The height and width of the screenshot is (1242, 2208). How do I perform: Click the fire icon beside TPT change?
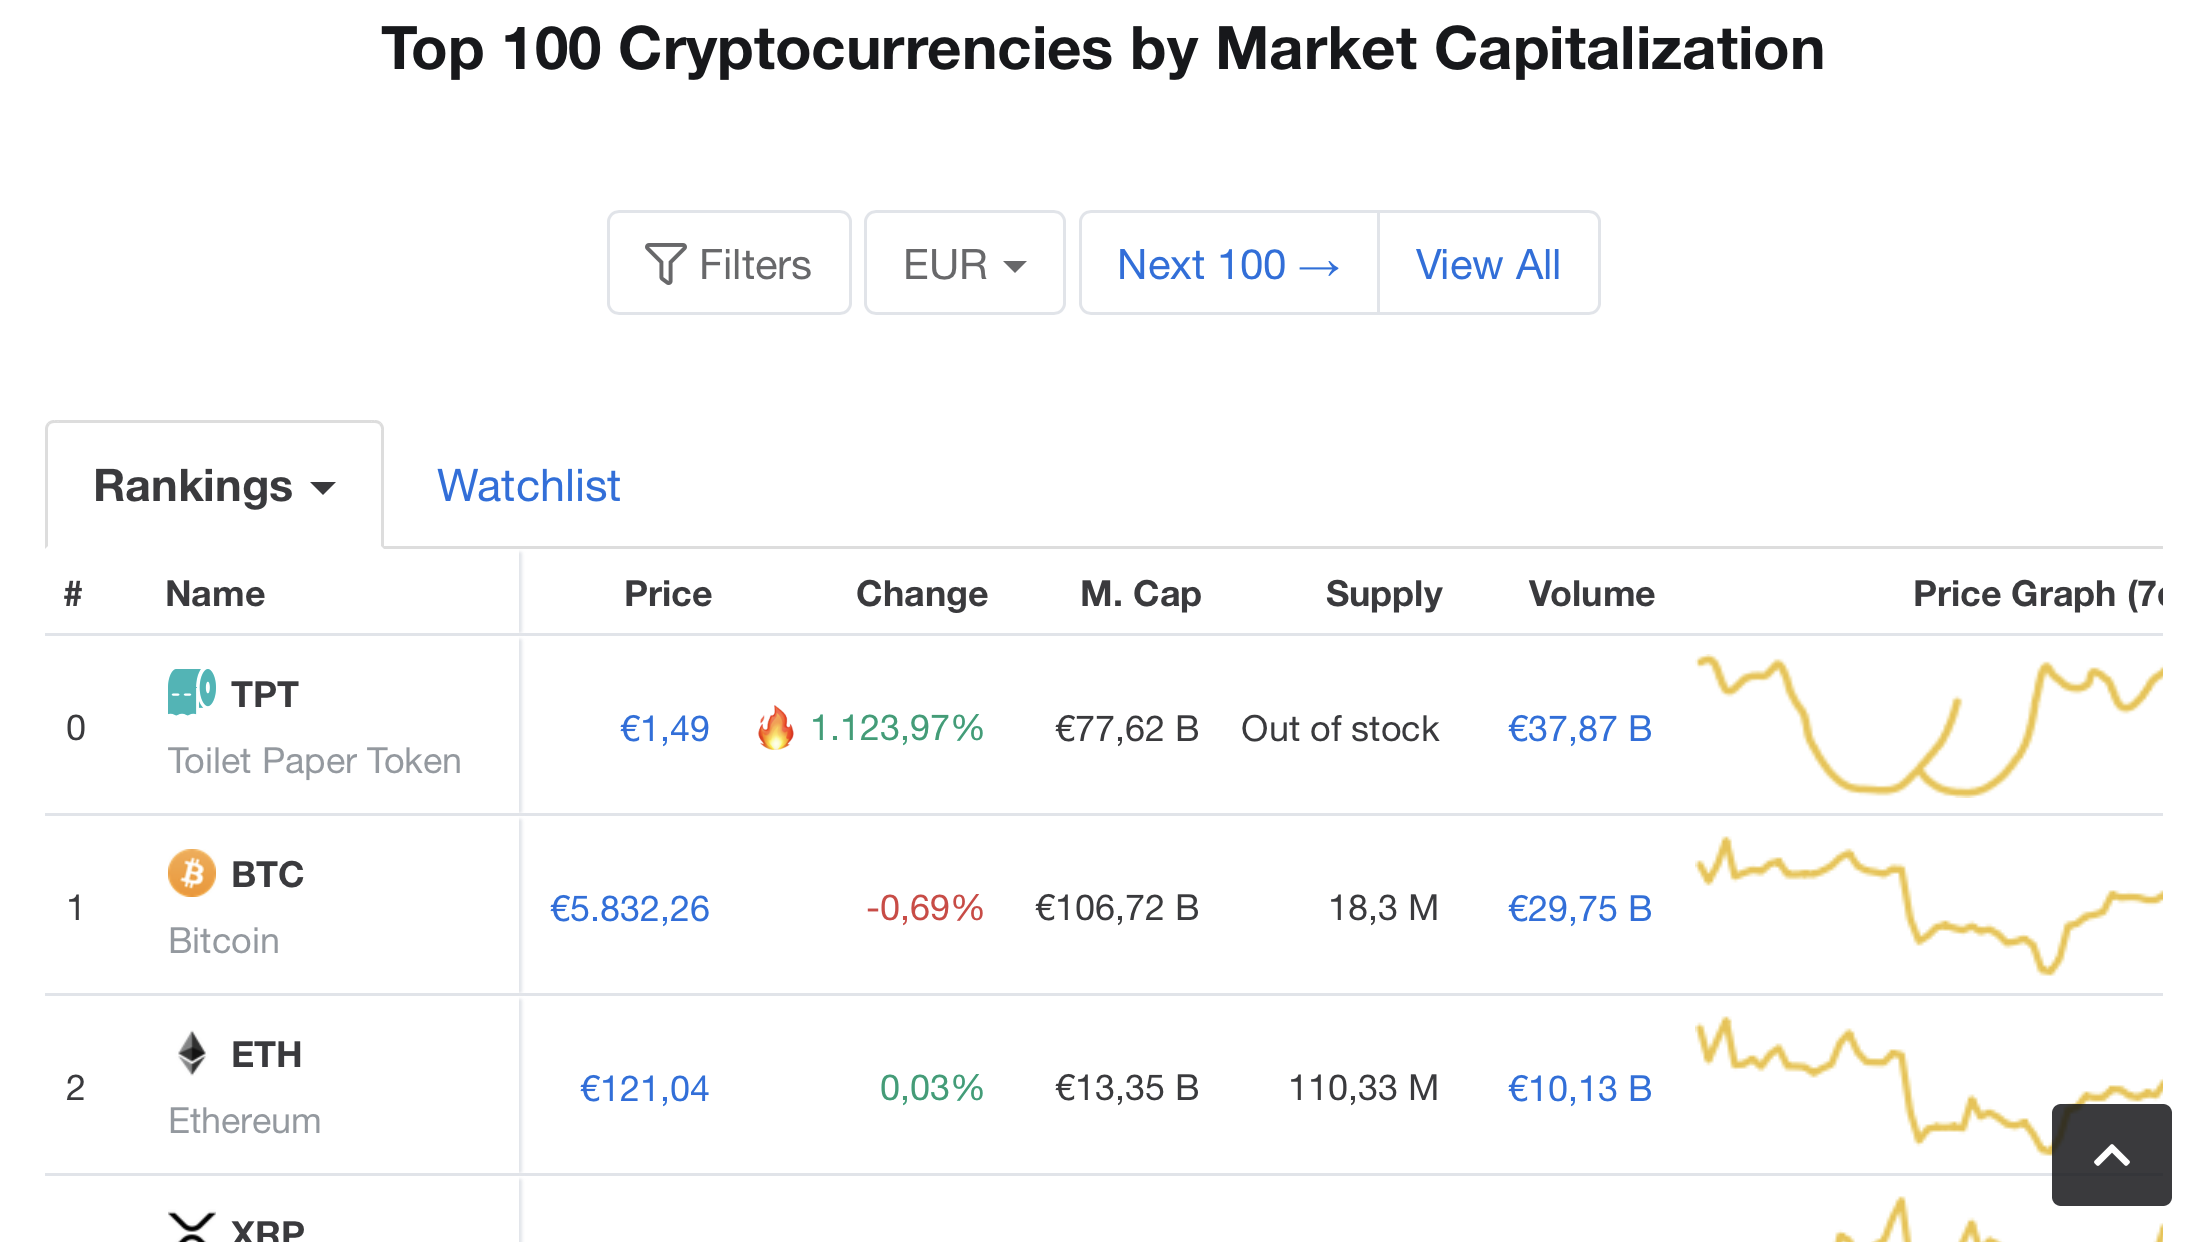click(x=775, y=728)
